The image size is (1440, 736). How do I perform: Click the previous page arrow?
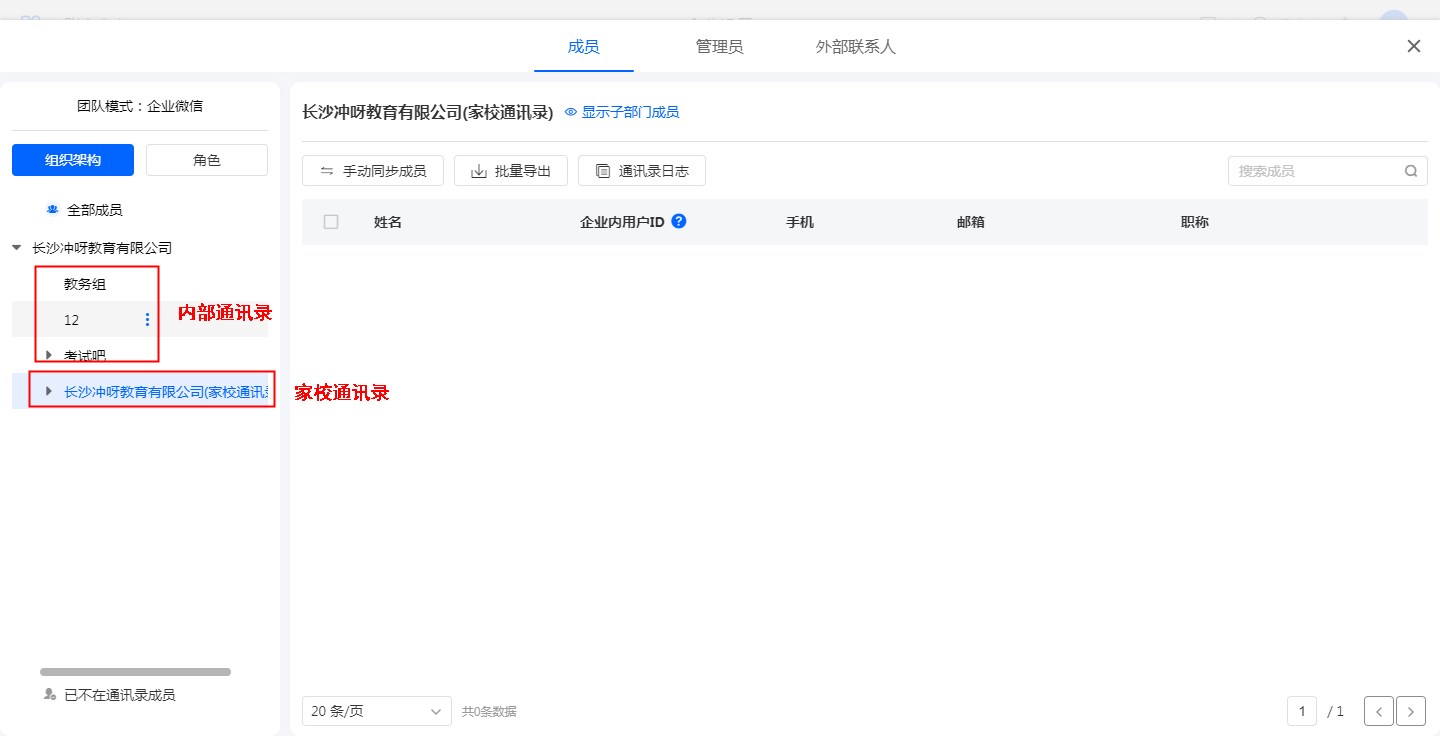coord(1378,712)
